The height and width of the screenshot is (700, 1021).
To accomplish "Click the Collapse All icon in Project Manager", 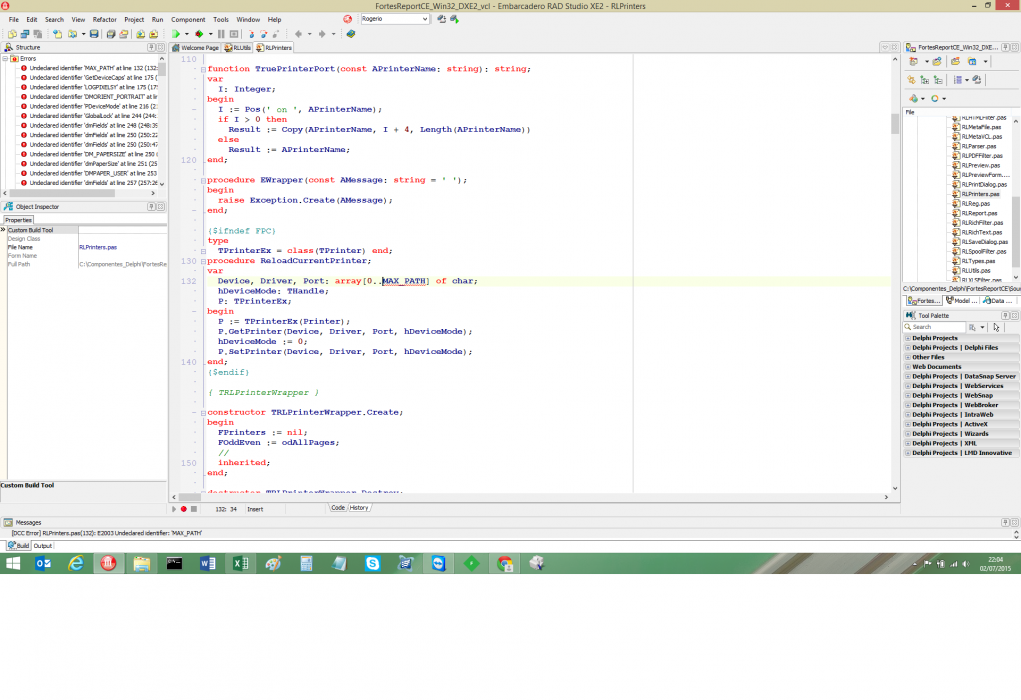I will 938,80.
